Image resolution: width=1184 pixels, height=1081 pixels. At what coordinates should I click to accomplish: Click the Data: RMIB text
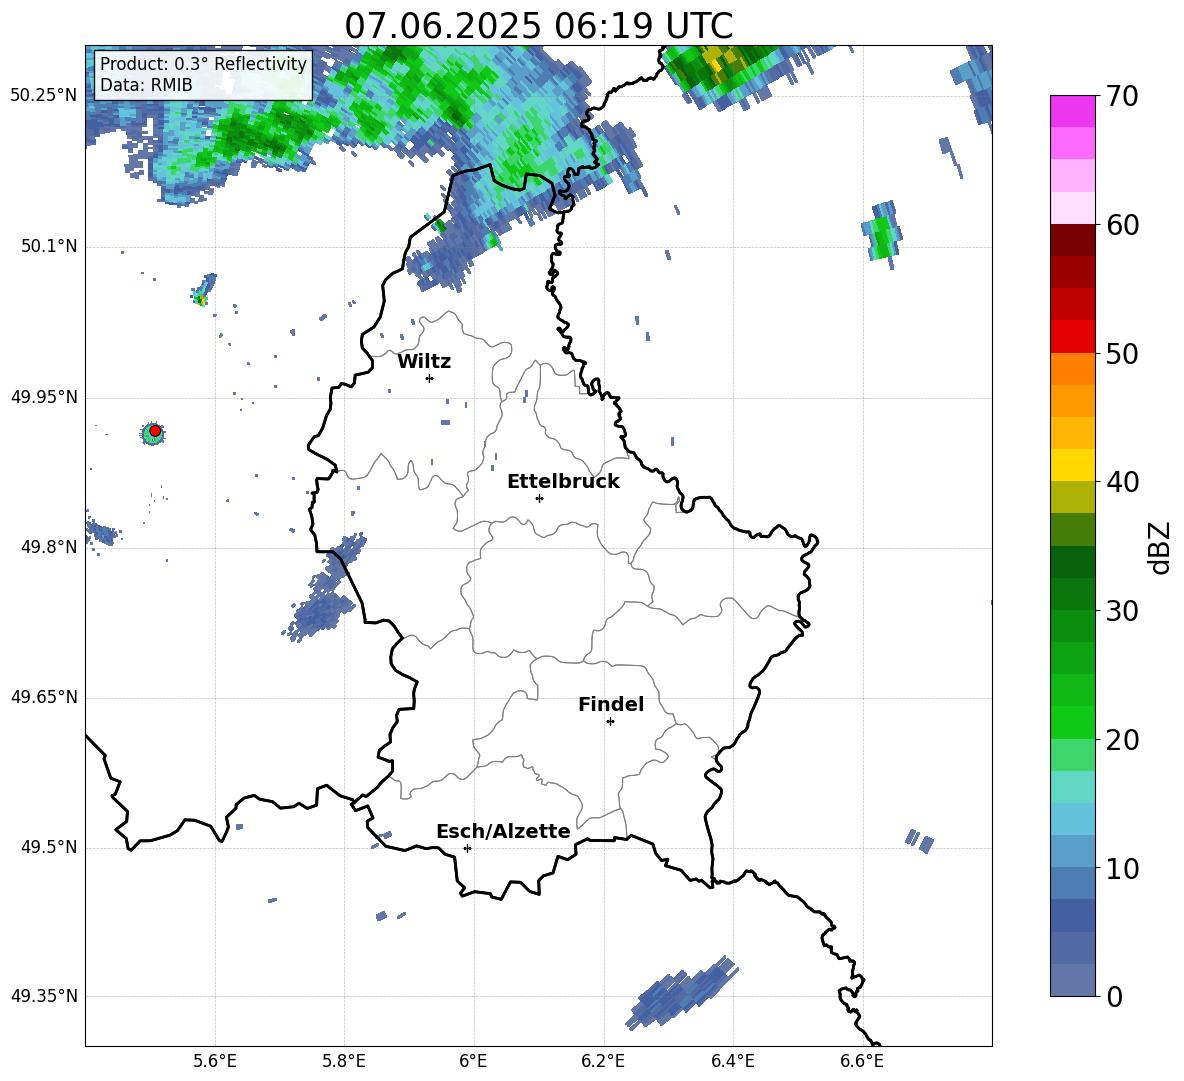tap(146, 85)
